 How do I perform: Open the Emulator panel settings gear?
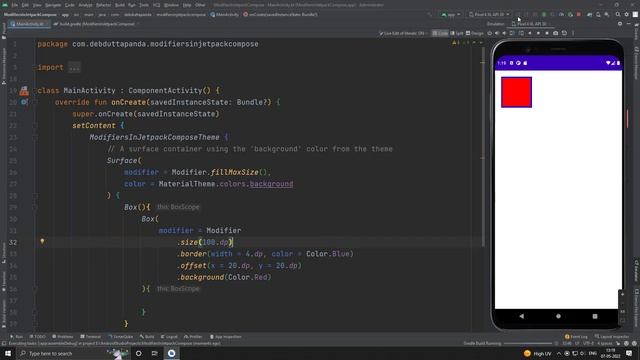pos(620,24)
